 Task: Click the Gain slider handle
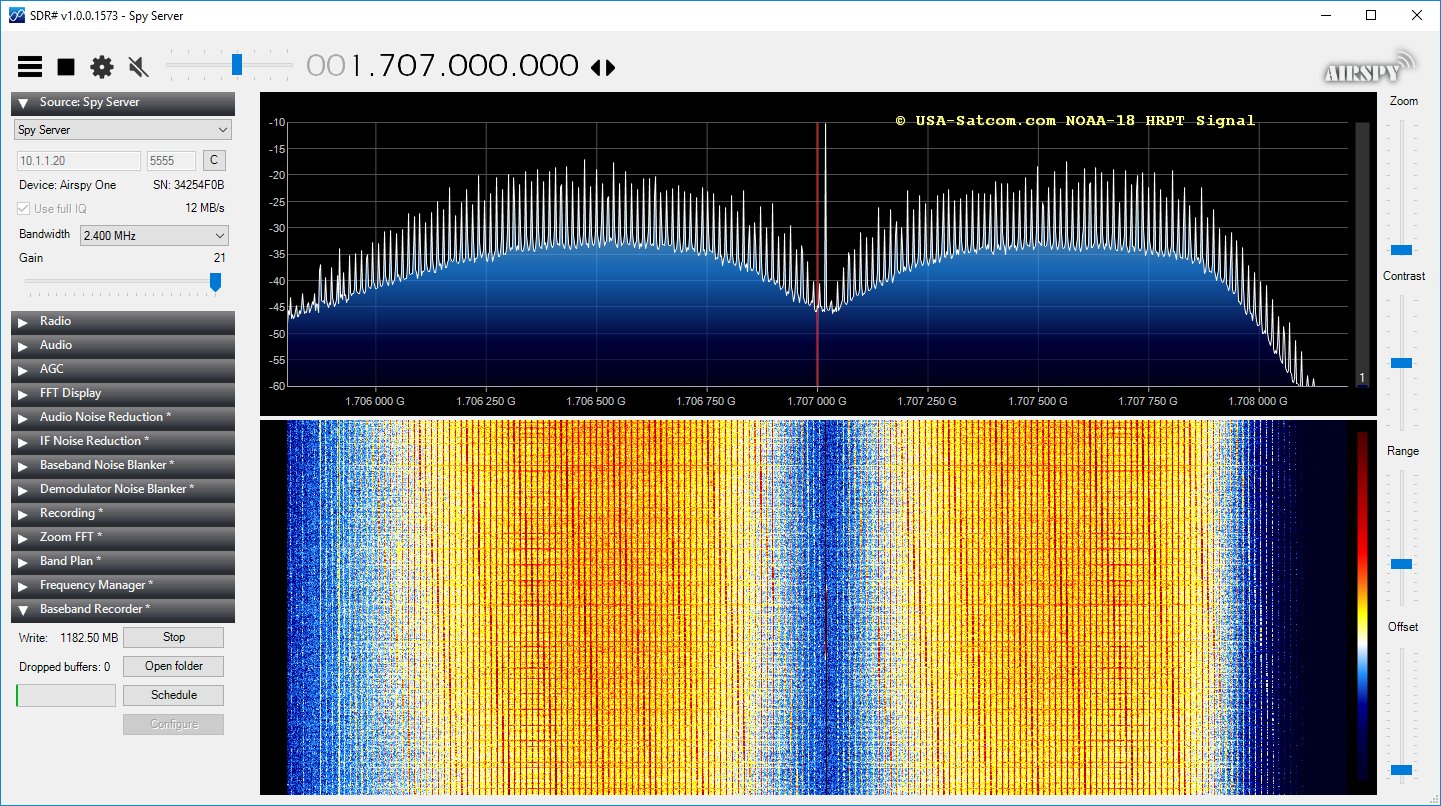coord(215,283)
